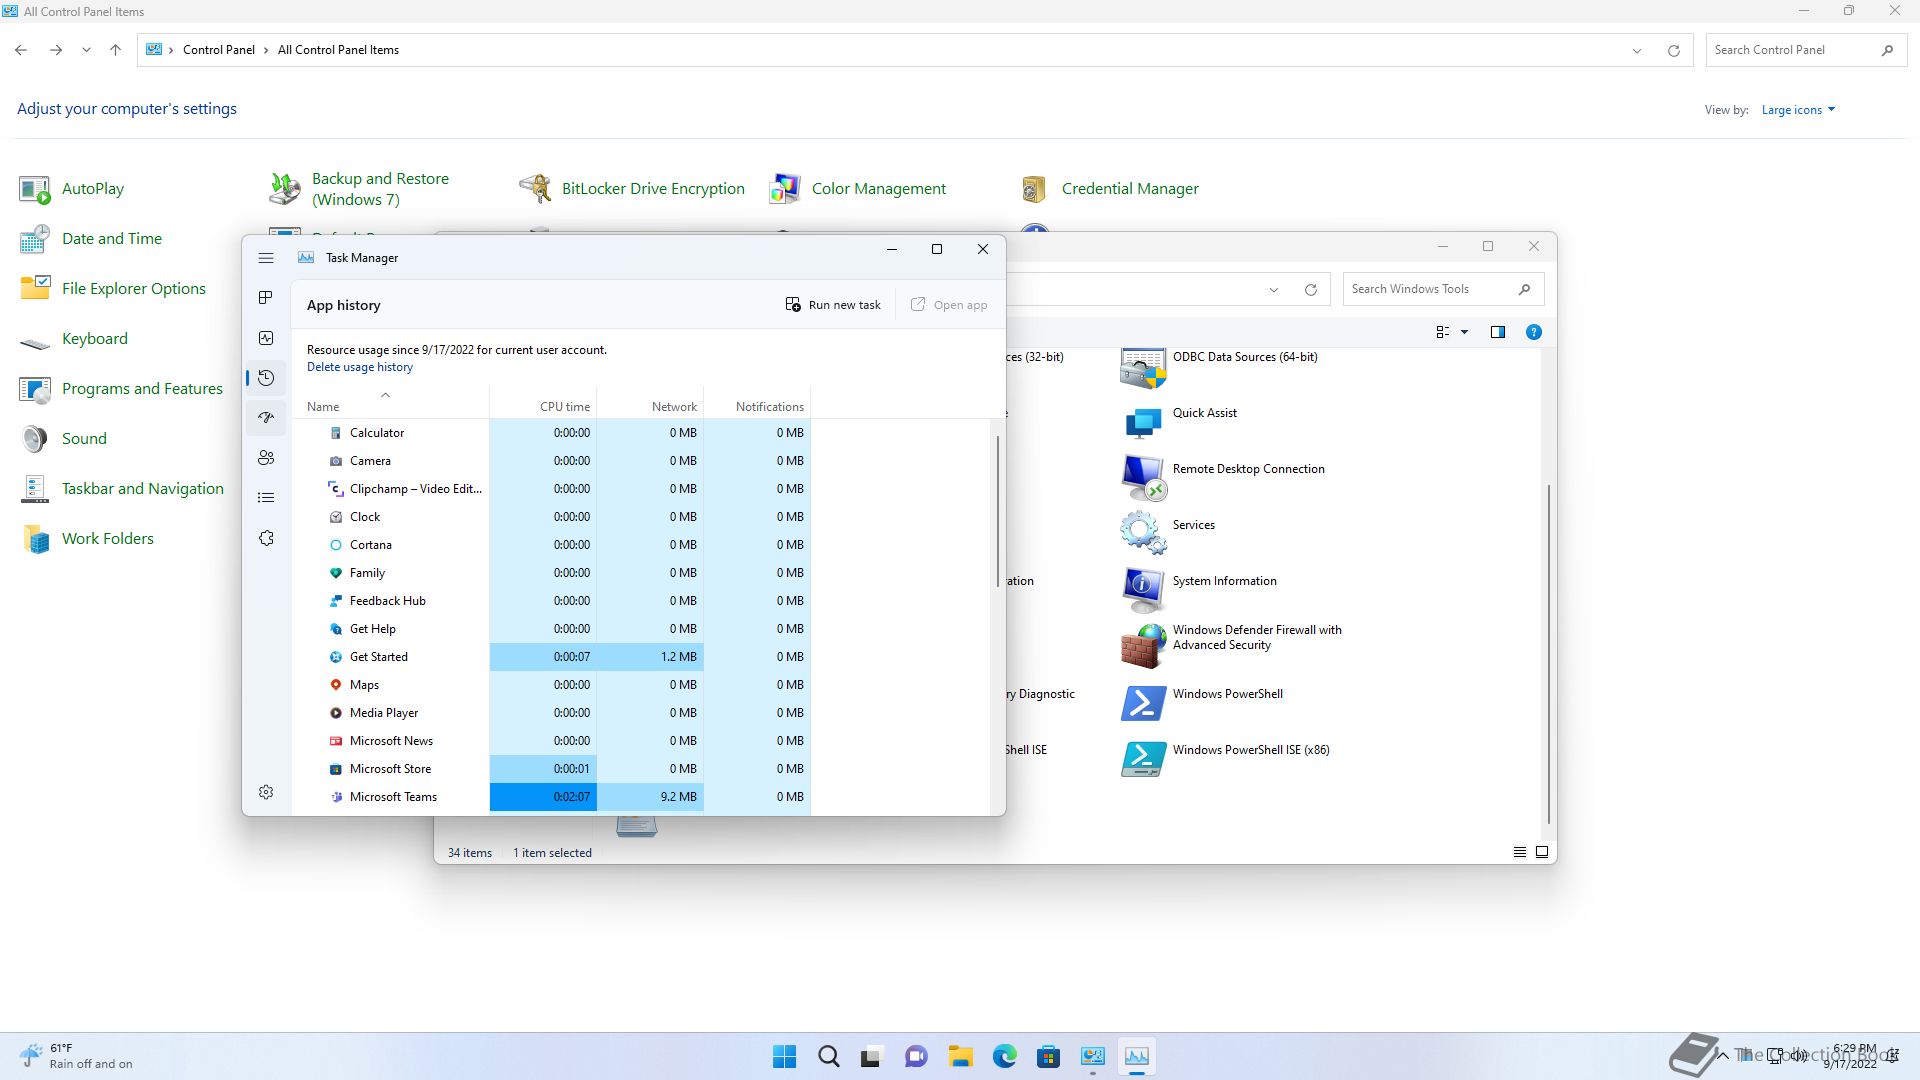The image size is (1920, 1080).
Task: Open Performance page in Task Manager sidebar
Action: coord(266,338)
